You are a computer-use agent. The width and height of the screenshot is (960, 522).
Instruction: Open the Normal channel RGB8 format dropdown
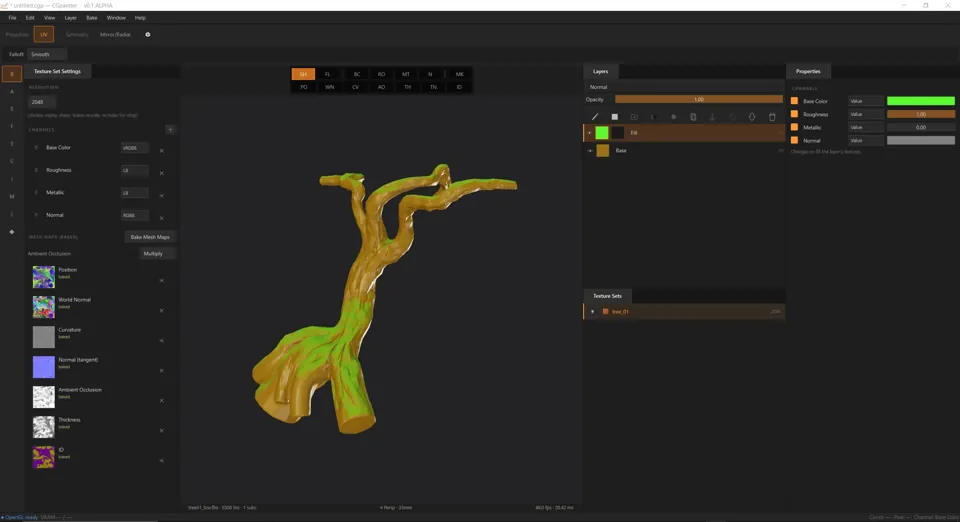pyautogui.click(x=134, y=215)
